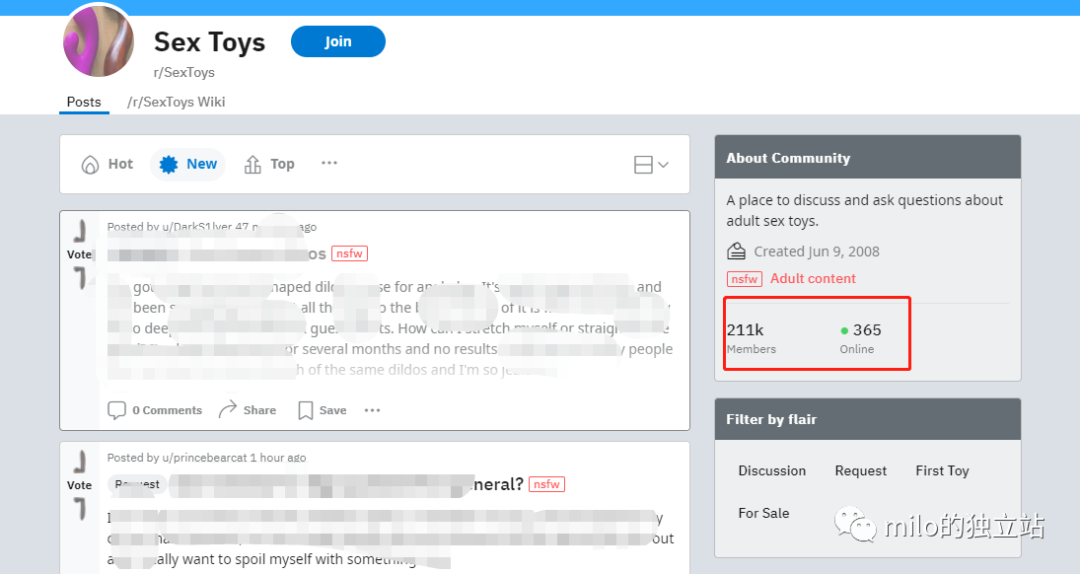
Task: Save the first post with bookmark icon
Action: tap(322, 410)
